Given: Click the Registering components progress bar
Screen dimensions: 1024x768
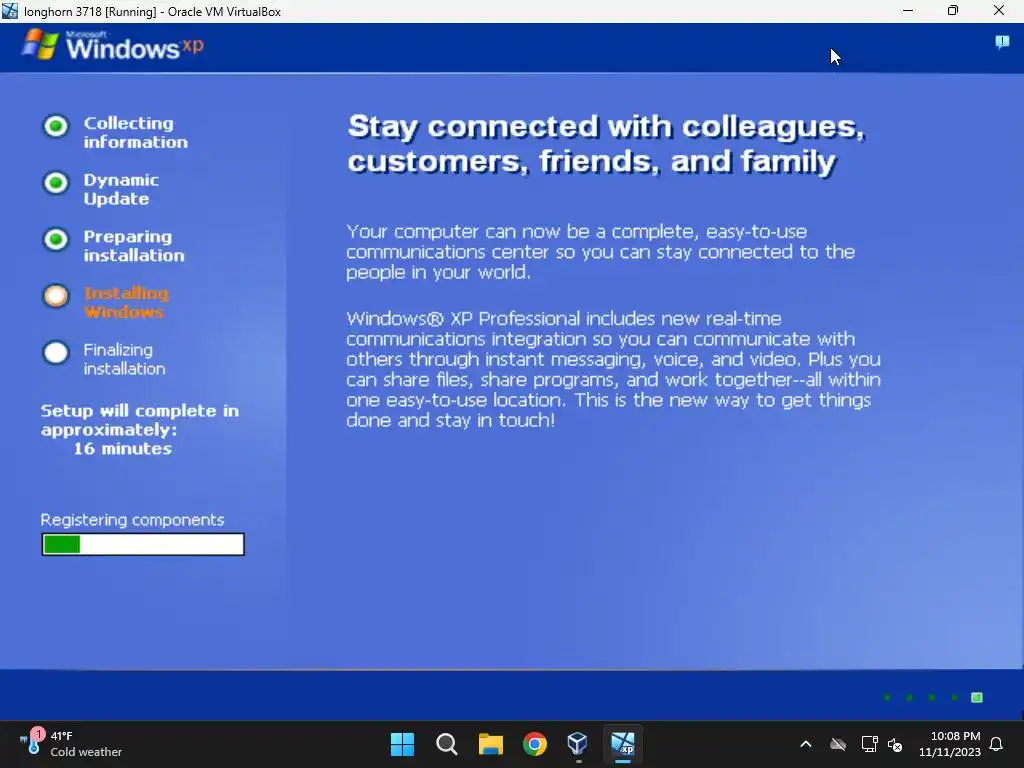Looking at the screenshot, I should [143, 544].
